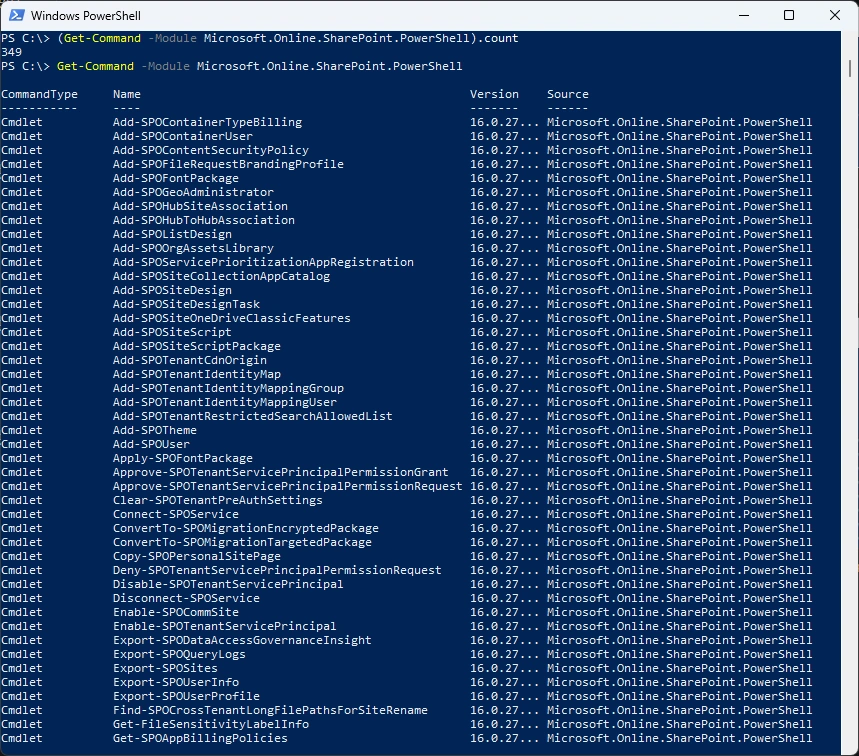Click the Source column header
The width and height of the screenshot is (859, 756).
567,94
